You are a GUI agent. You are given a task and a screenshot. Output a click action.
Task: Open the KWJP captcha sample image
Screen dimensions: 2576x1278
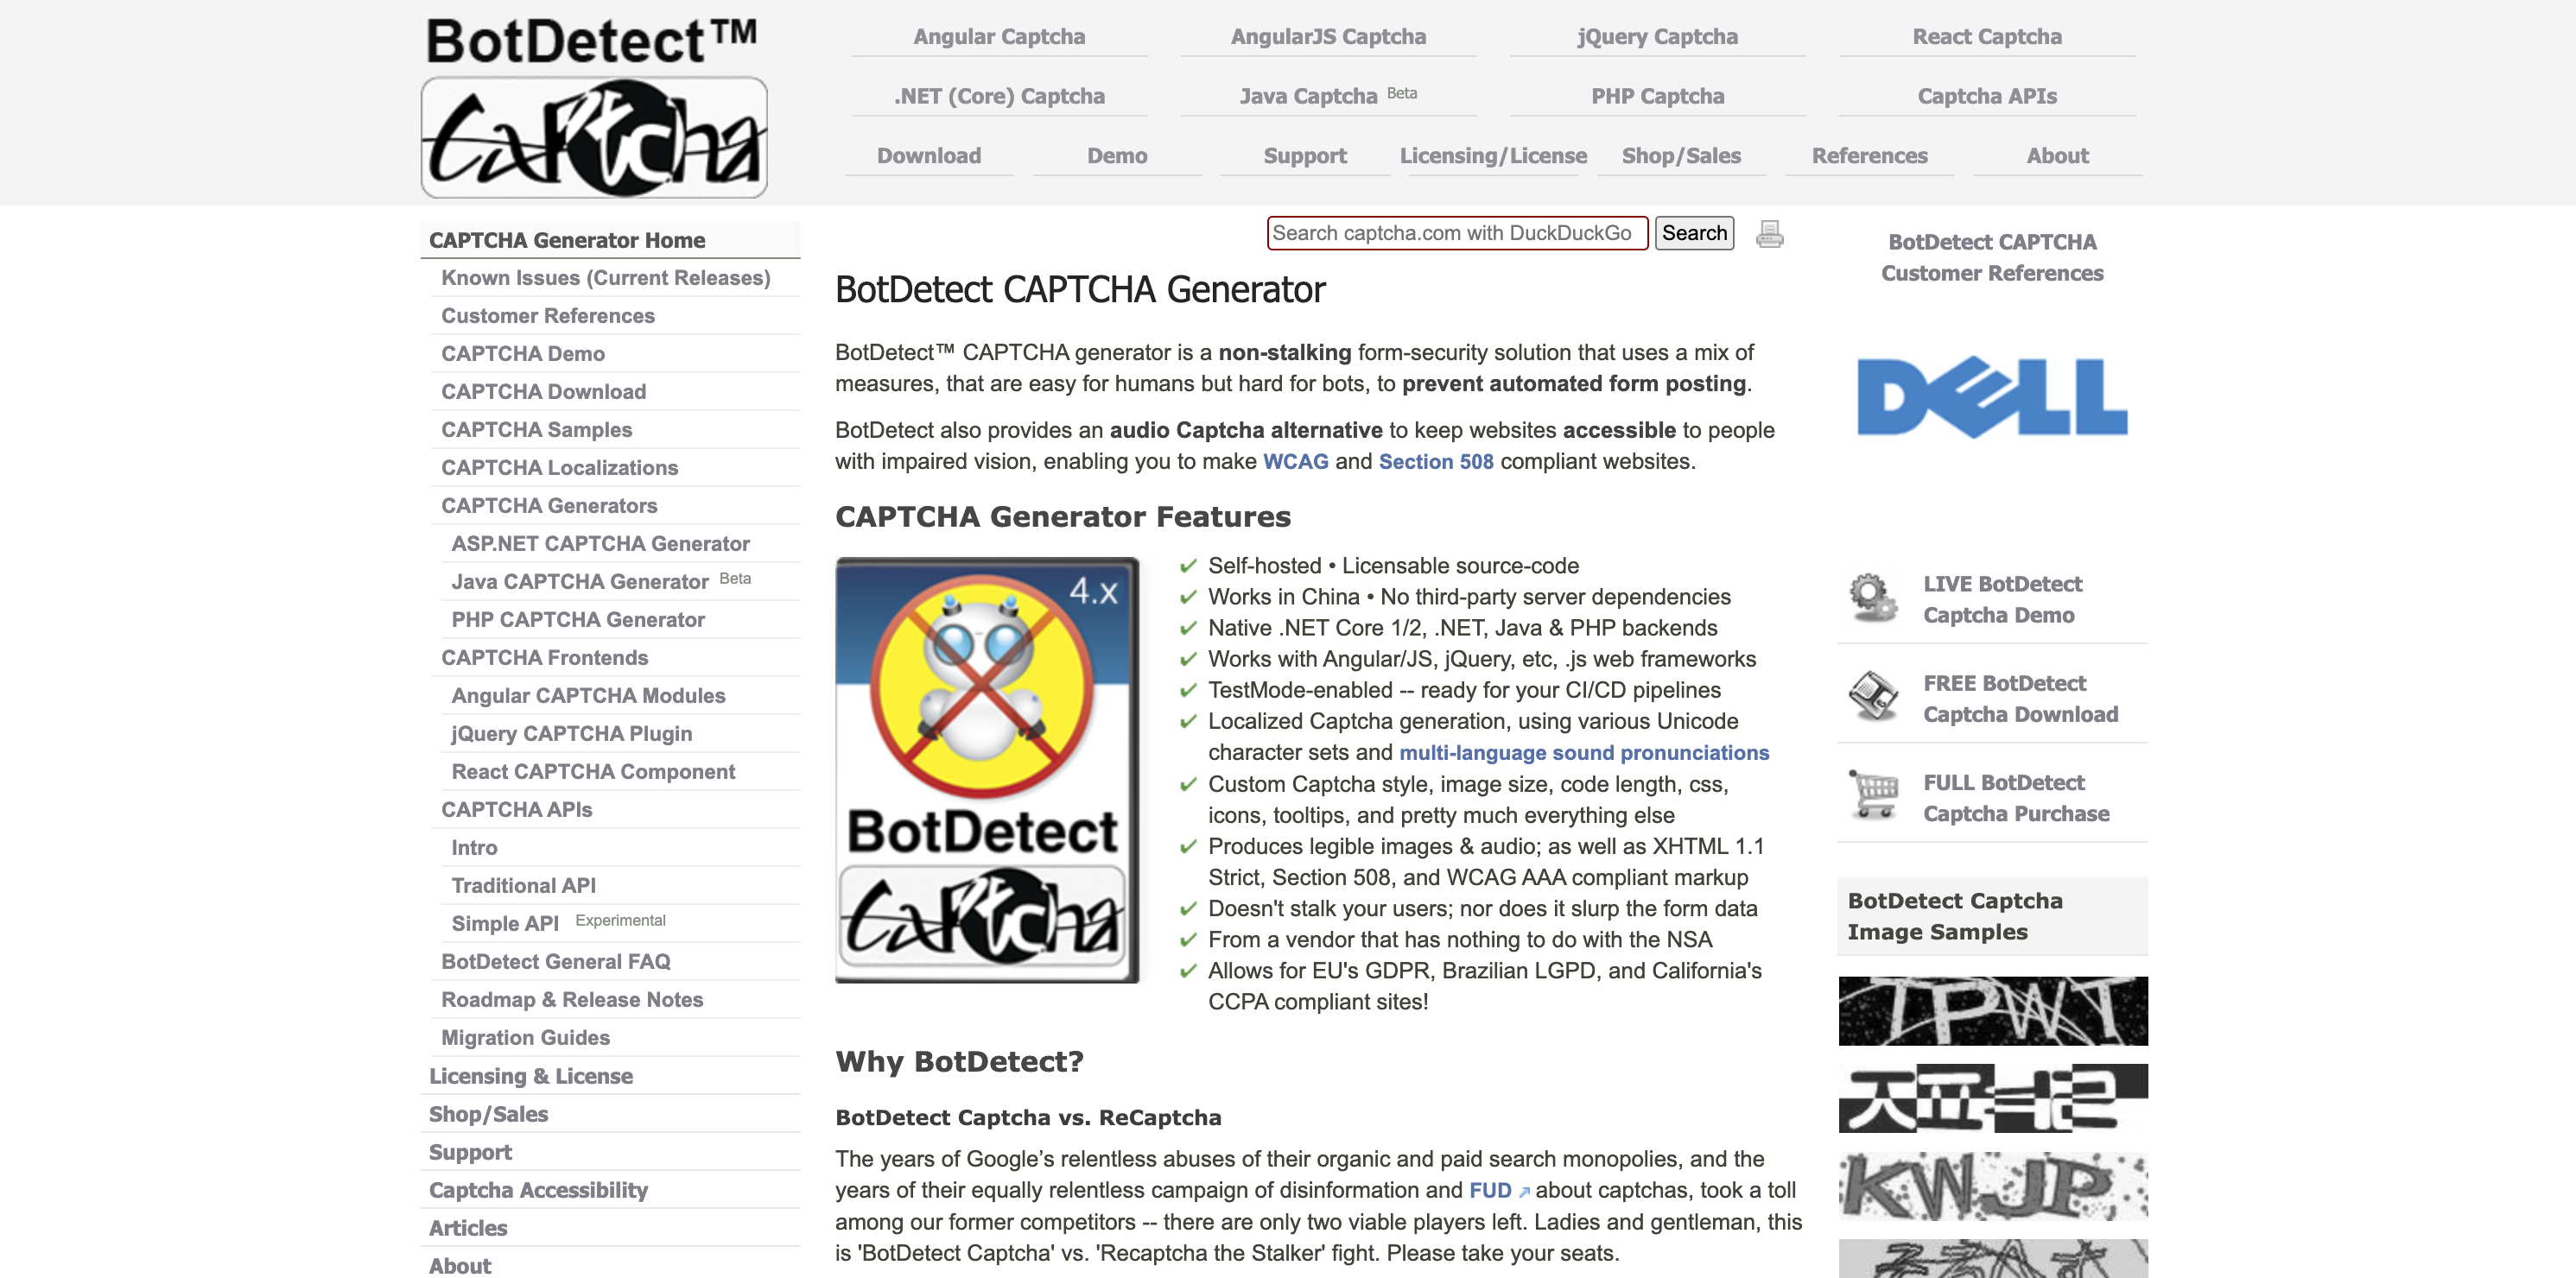point(1992,1185)
